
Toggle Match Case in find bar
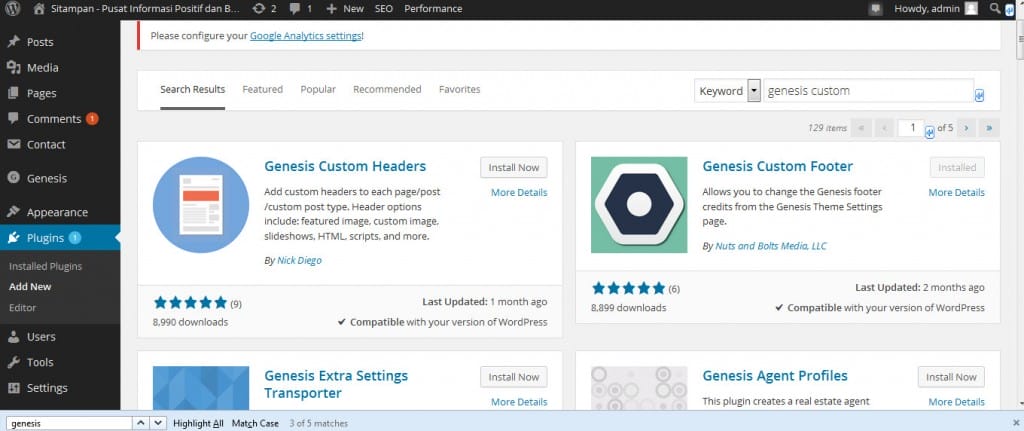[255, 423]
